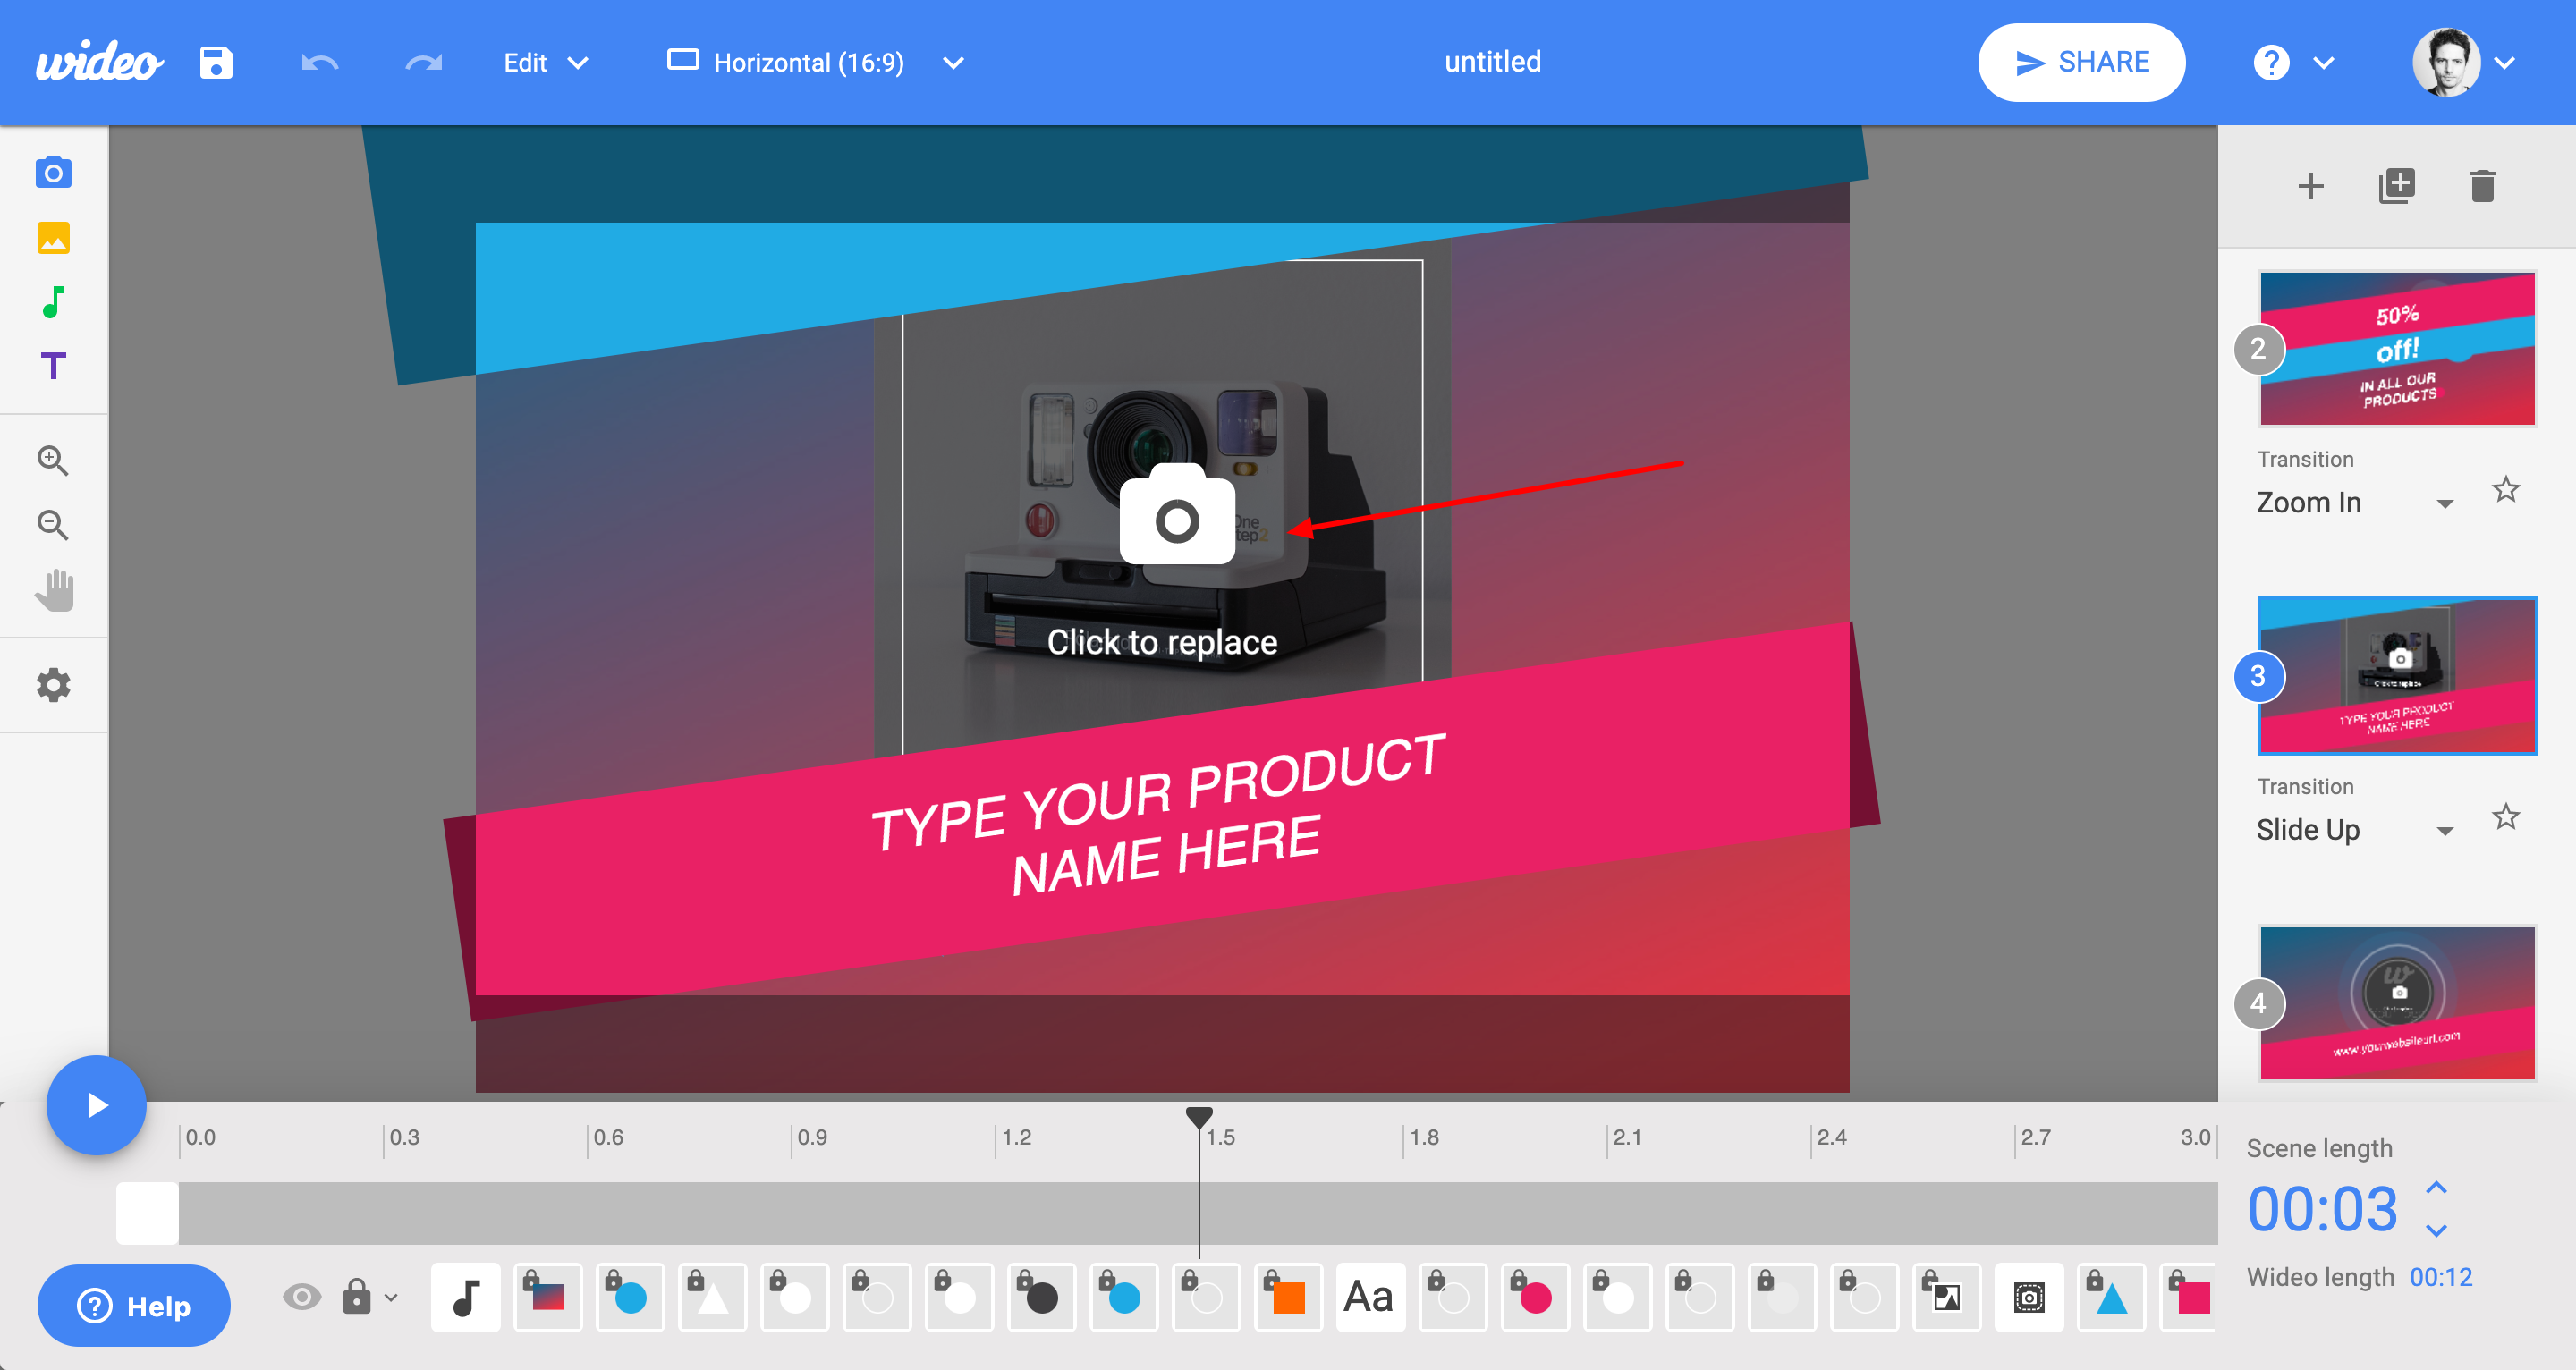
Task: Select scene 4 thumbnail
Action: pyautogui.click(x=2397, y=1003)
